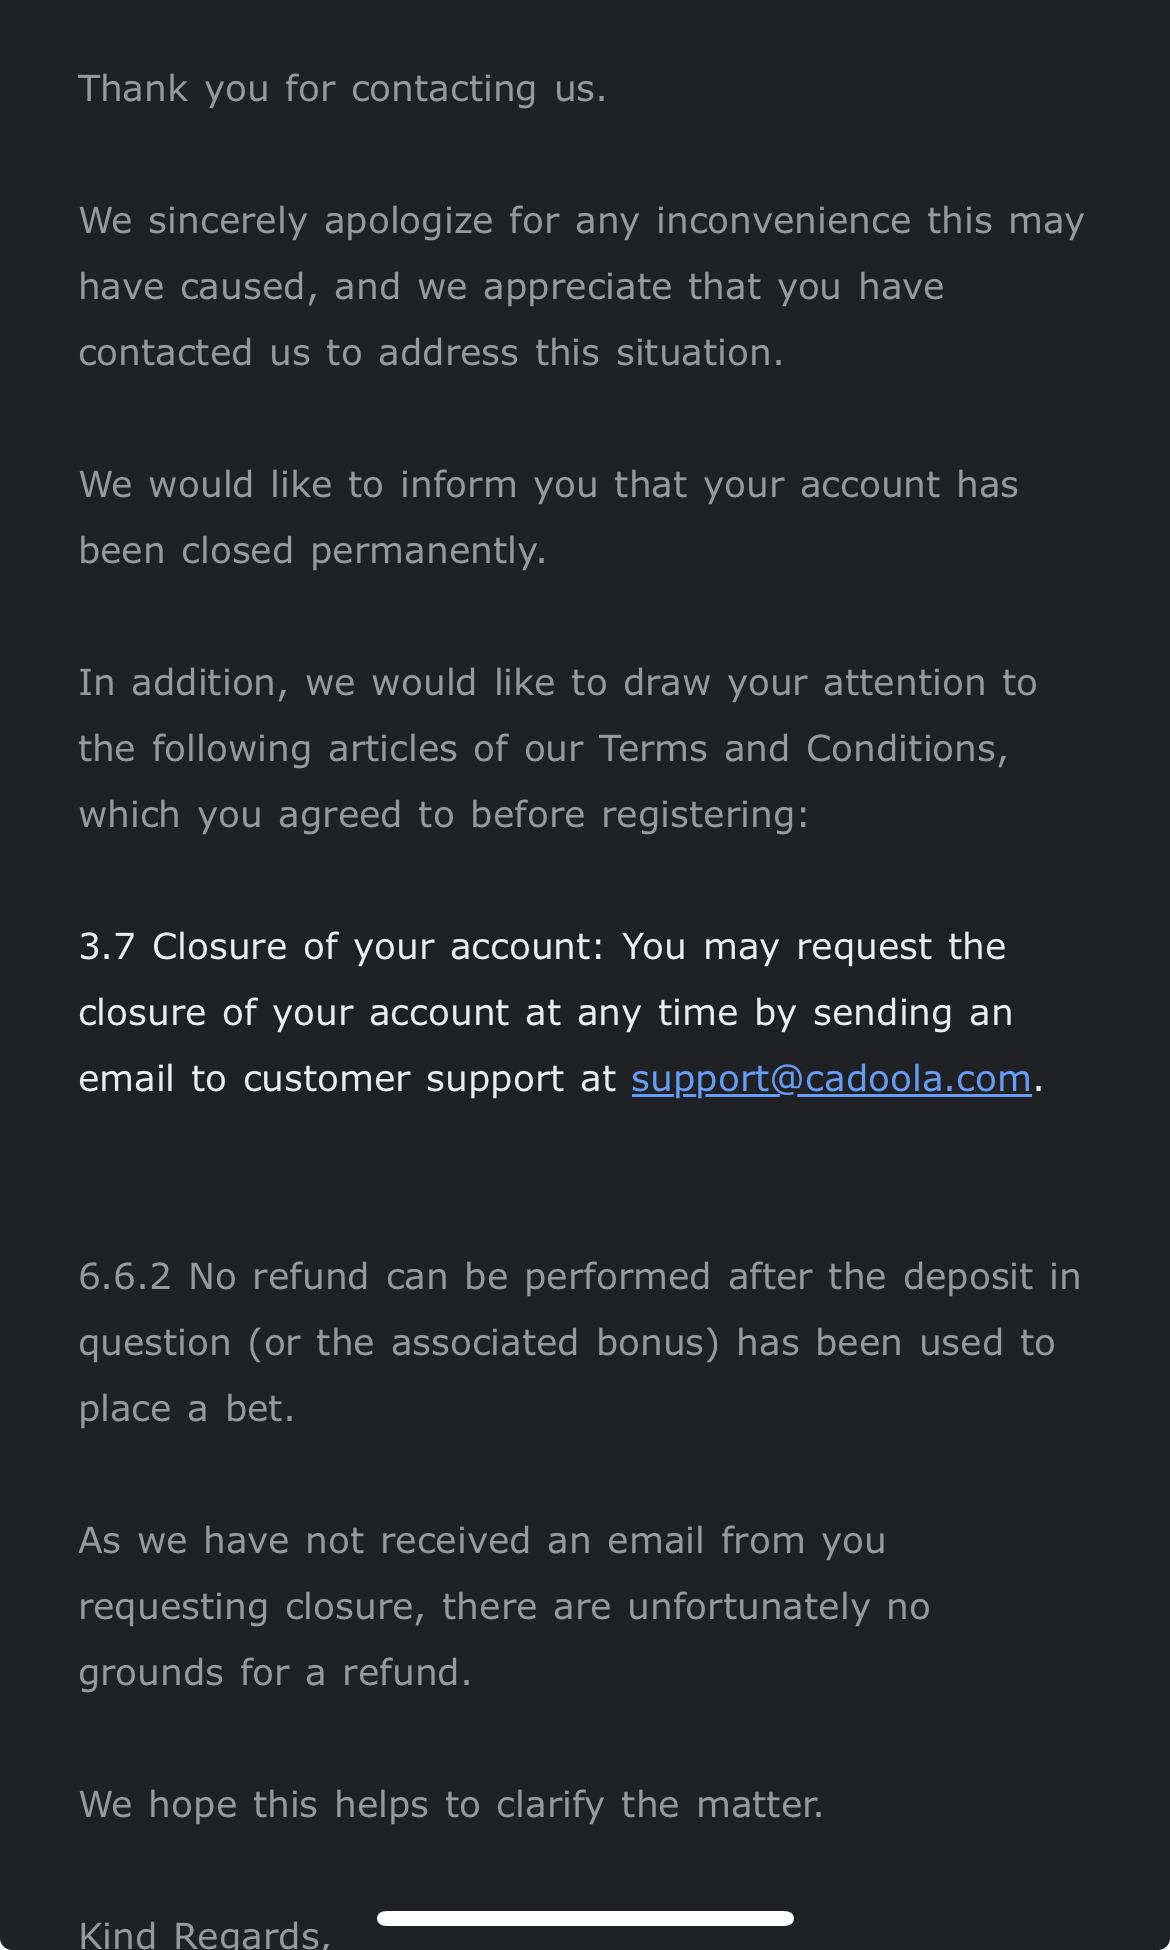Click "contacted us to address this situation" line

coord(430,353)
